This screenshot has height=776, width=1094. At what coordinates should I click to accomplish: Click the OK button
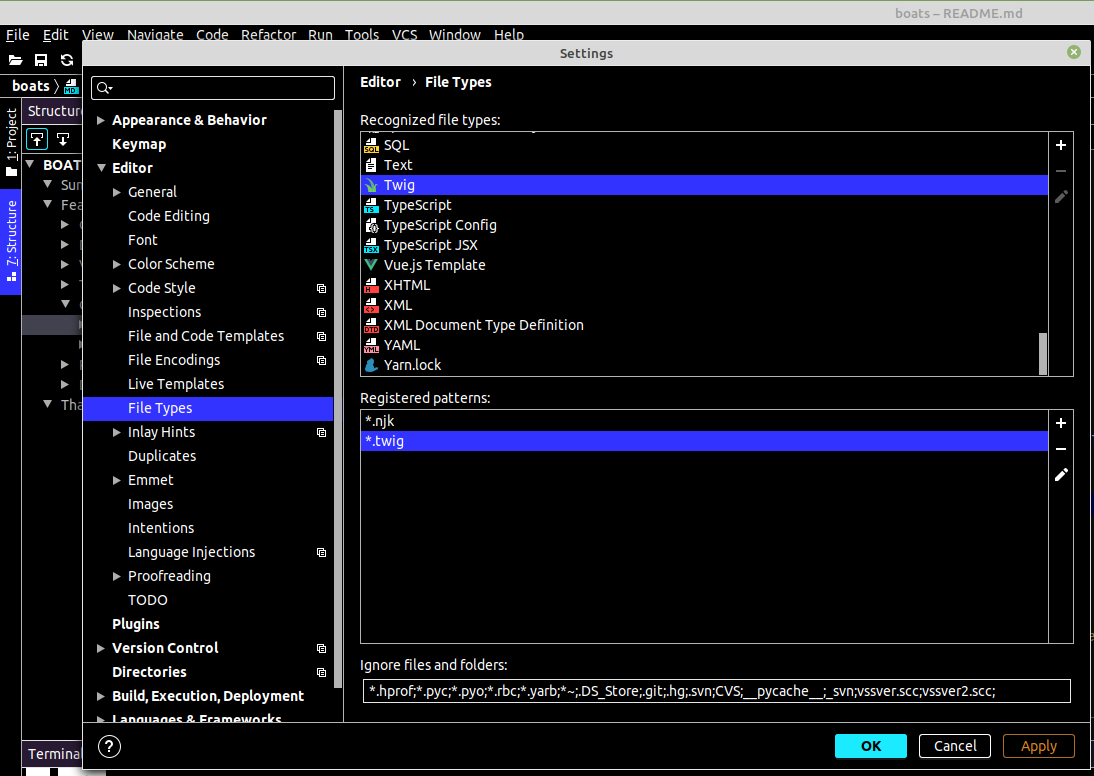870,746
